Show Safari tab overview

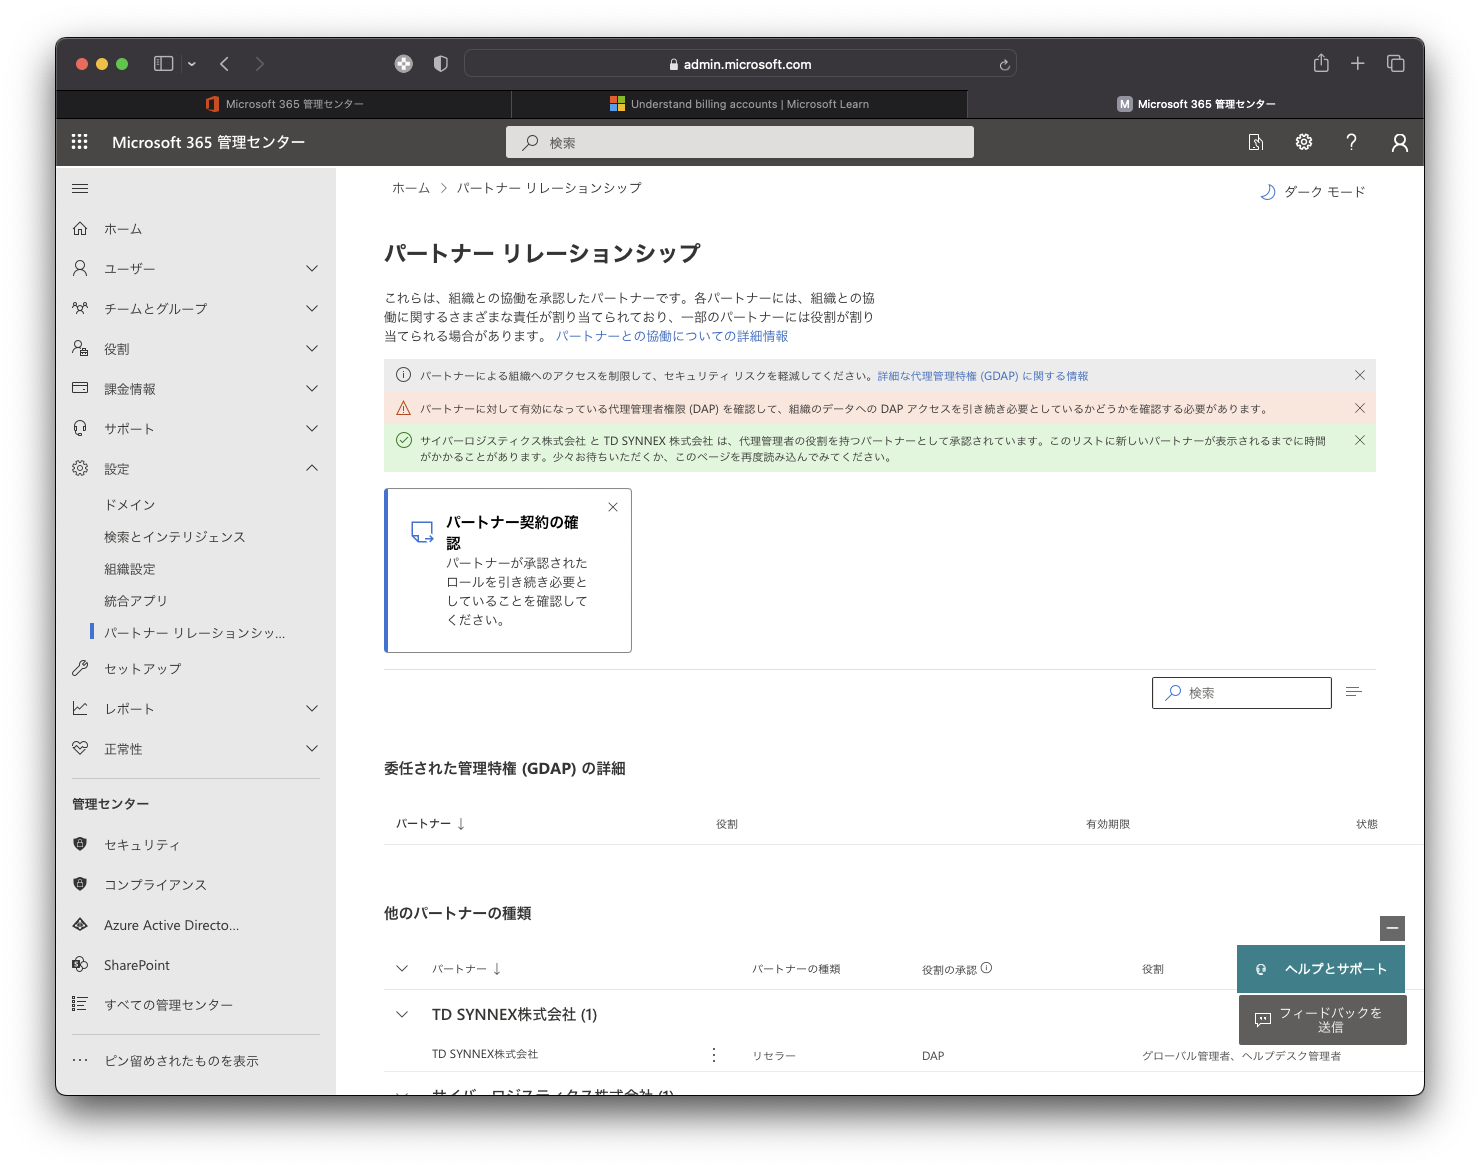pyautogui.click(x=1396, y=63)
